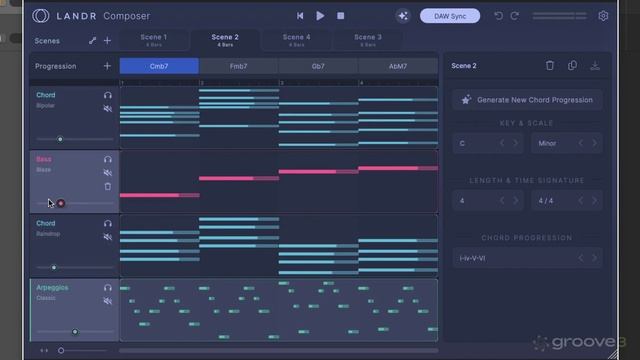The width and height of the screenshot is (640, 360).
Task: Stop playback with the stop button
Action: pyautogui.click(x=340, y=16)
